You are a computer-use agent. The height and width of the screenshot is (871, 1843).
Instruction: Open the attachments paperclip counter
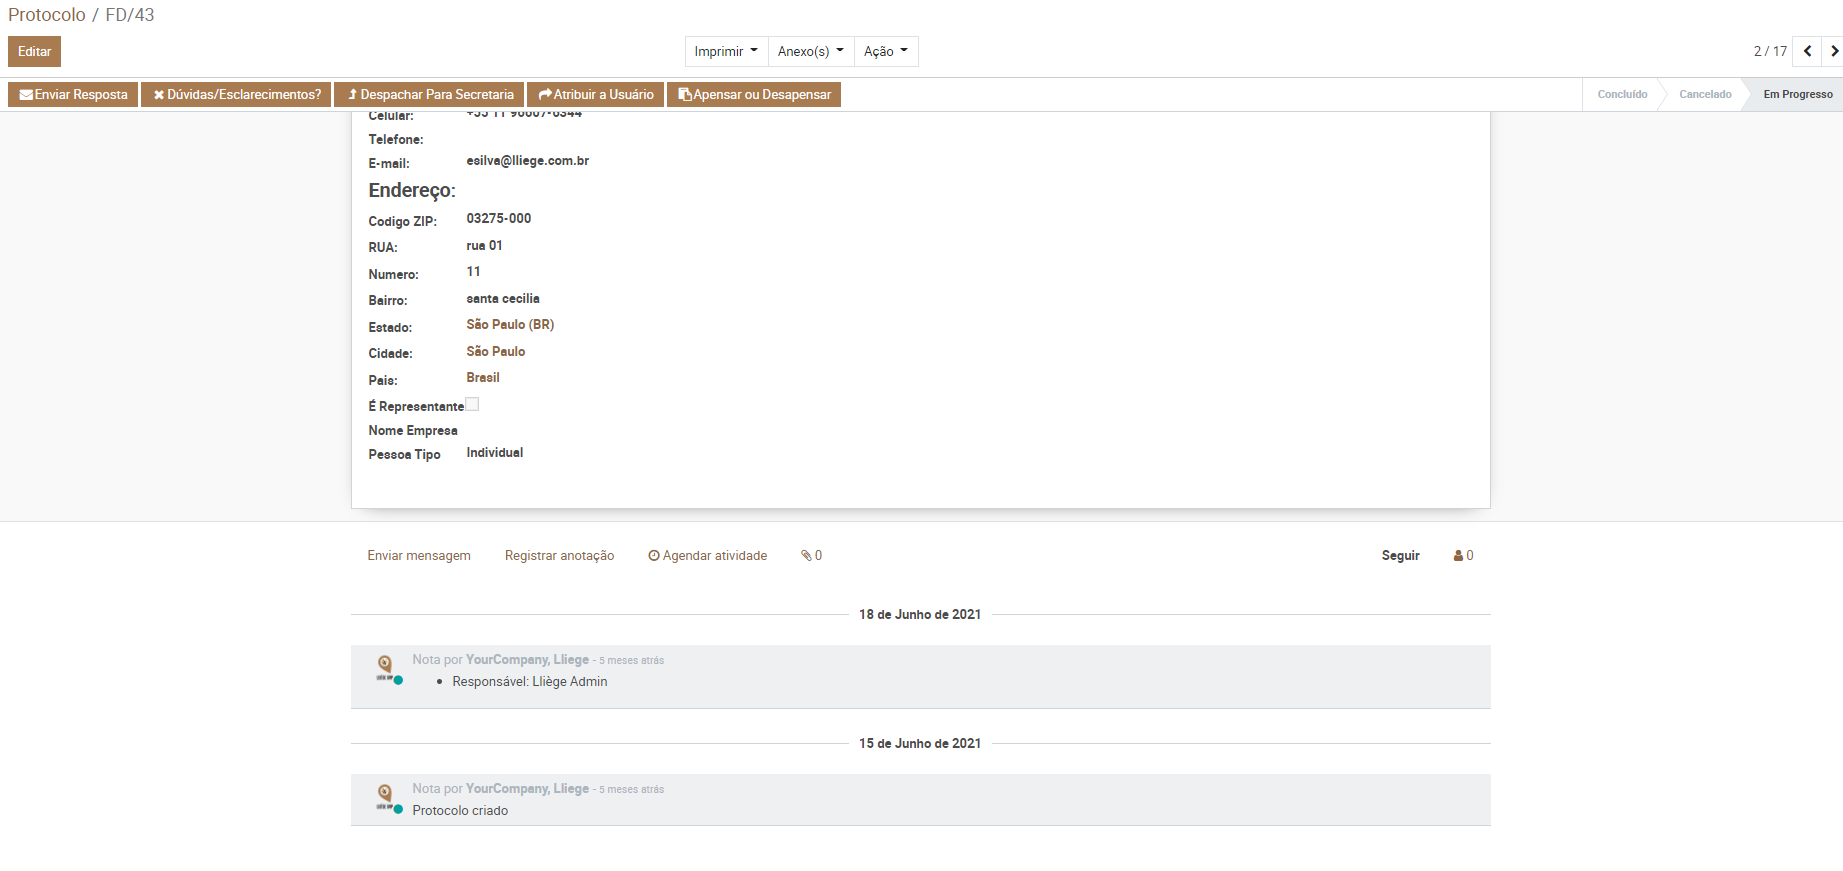click(811, 556)
